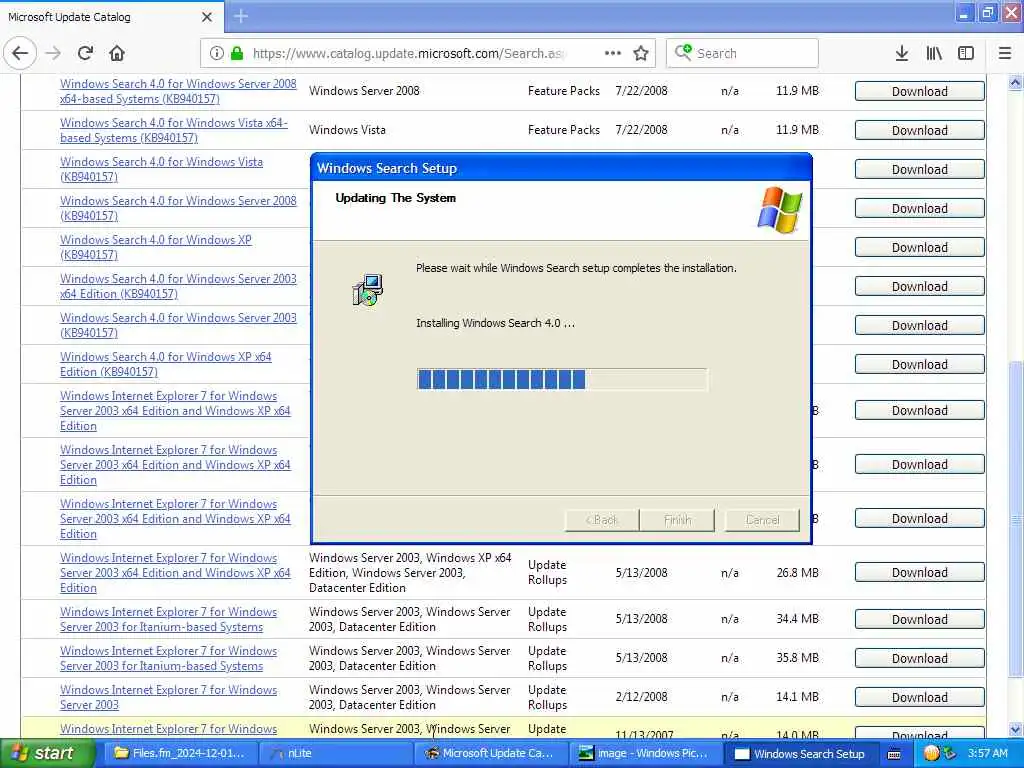The width and height of the screenshot is (1024, 768).
Task: Download Windows Search 4.0 for Vista x64
Action: coord(920,131)
